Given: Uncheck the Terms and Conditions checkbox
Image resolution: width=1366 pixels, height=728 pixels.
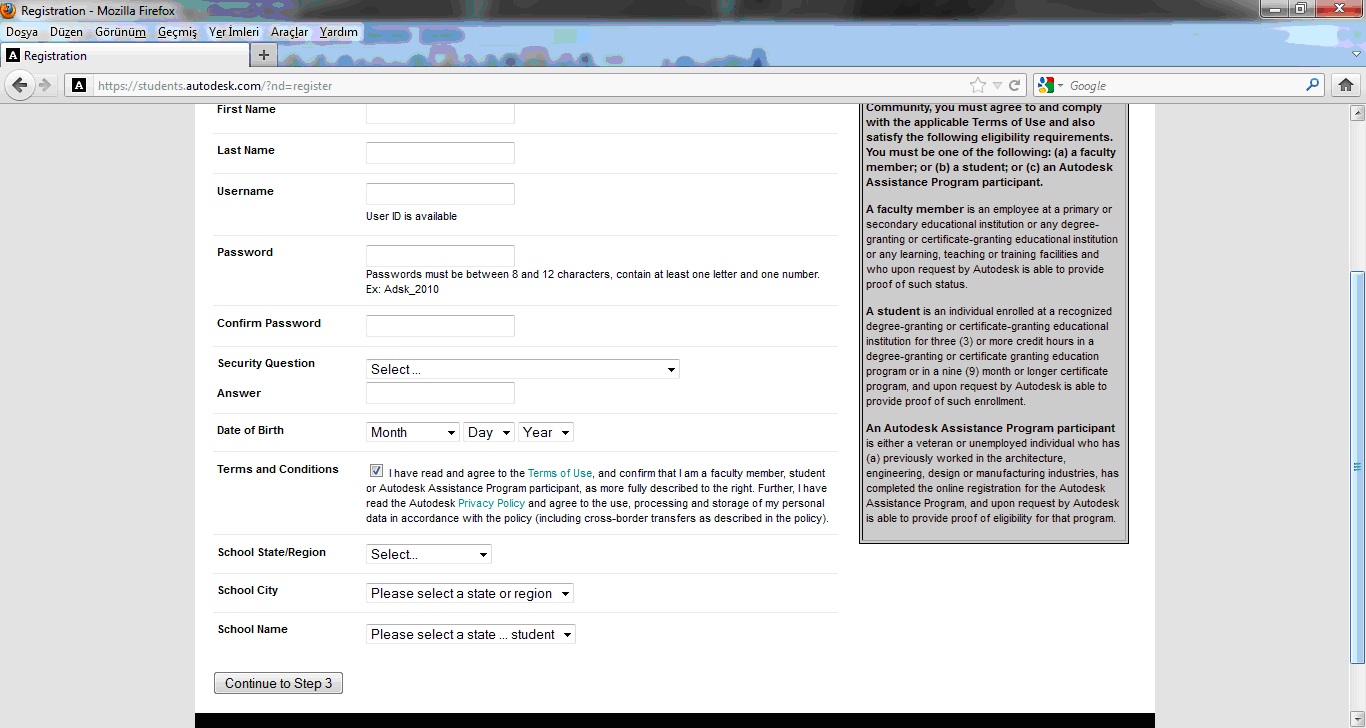Looking at the screenshot, I should pos(376,471).
